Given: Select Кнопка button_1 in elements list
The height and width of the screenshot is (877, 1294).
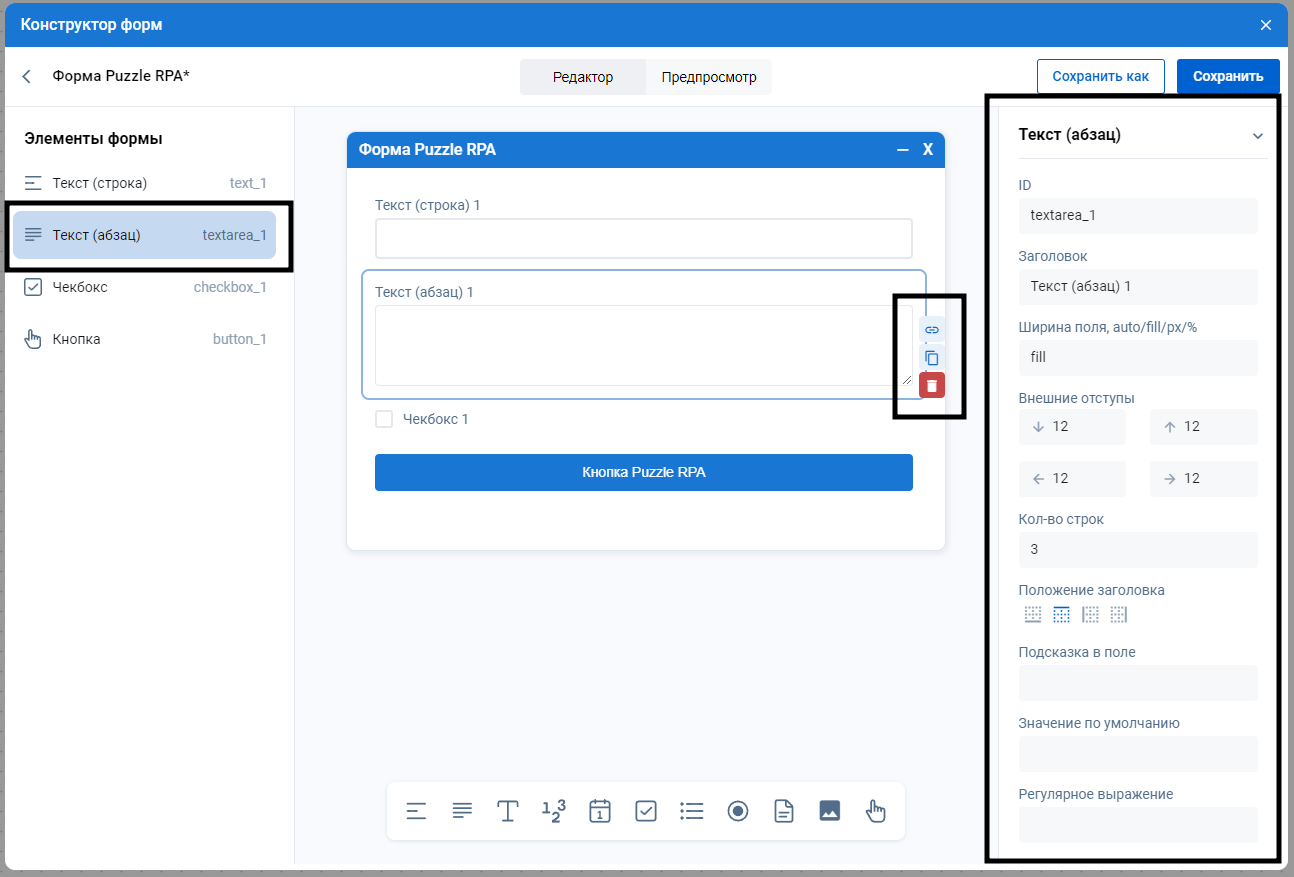Looking at the screenshot, I should point(145,339).
